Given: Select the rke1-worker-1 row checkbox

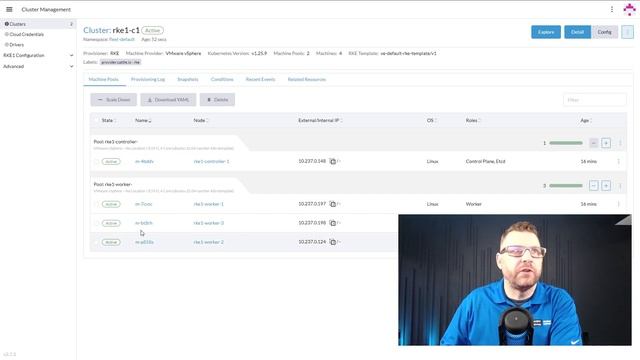Looking at the screenshot, I should 97,204.
